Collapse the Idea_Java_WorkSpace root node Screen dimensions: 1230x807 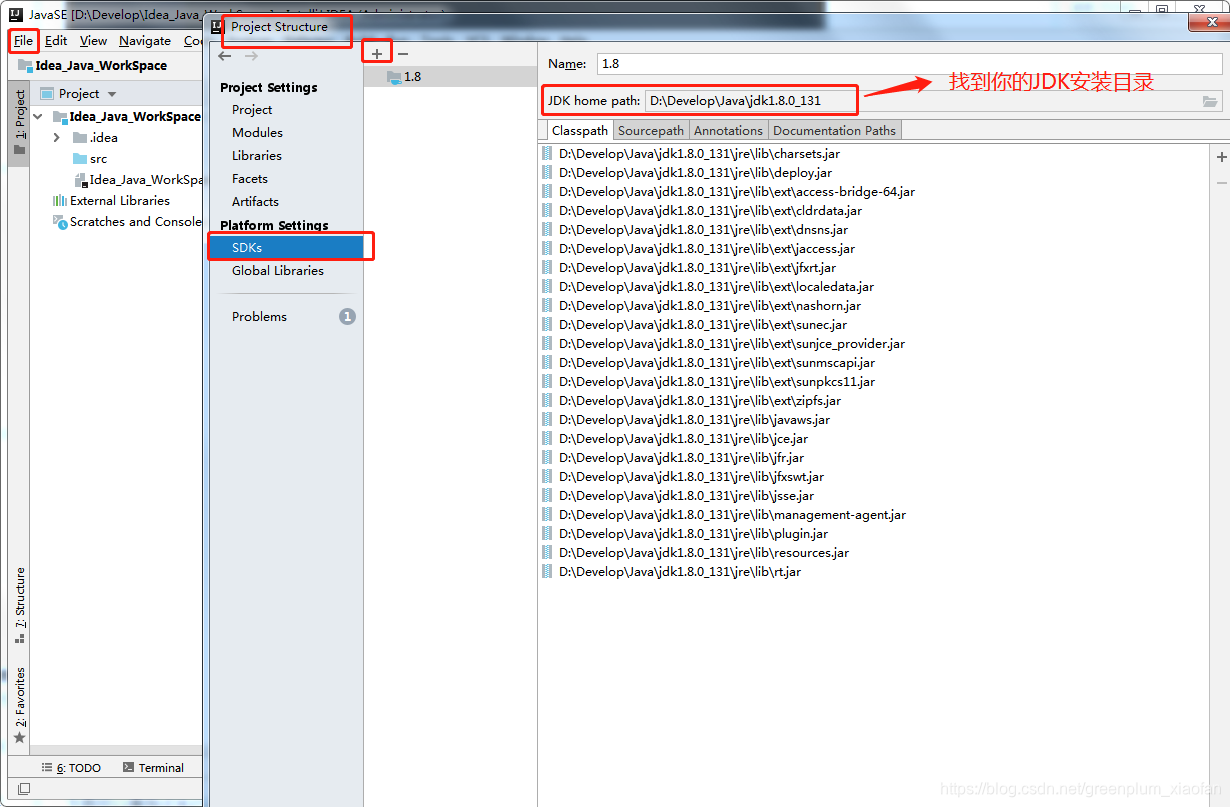pyautogui.click(x=38, y=117)
